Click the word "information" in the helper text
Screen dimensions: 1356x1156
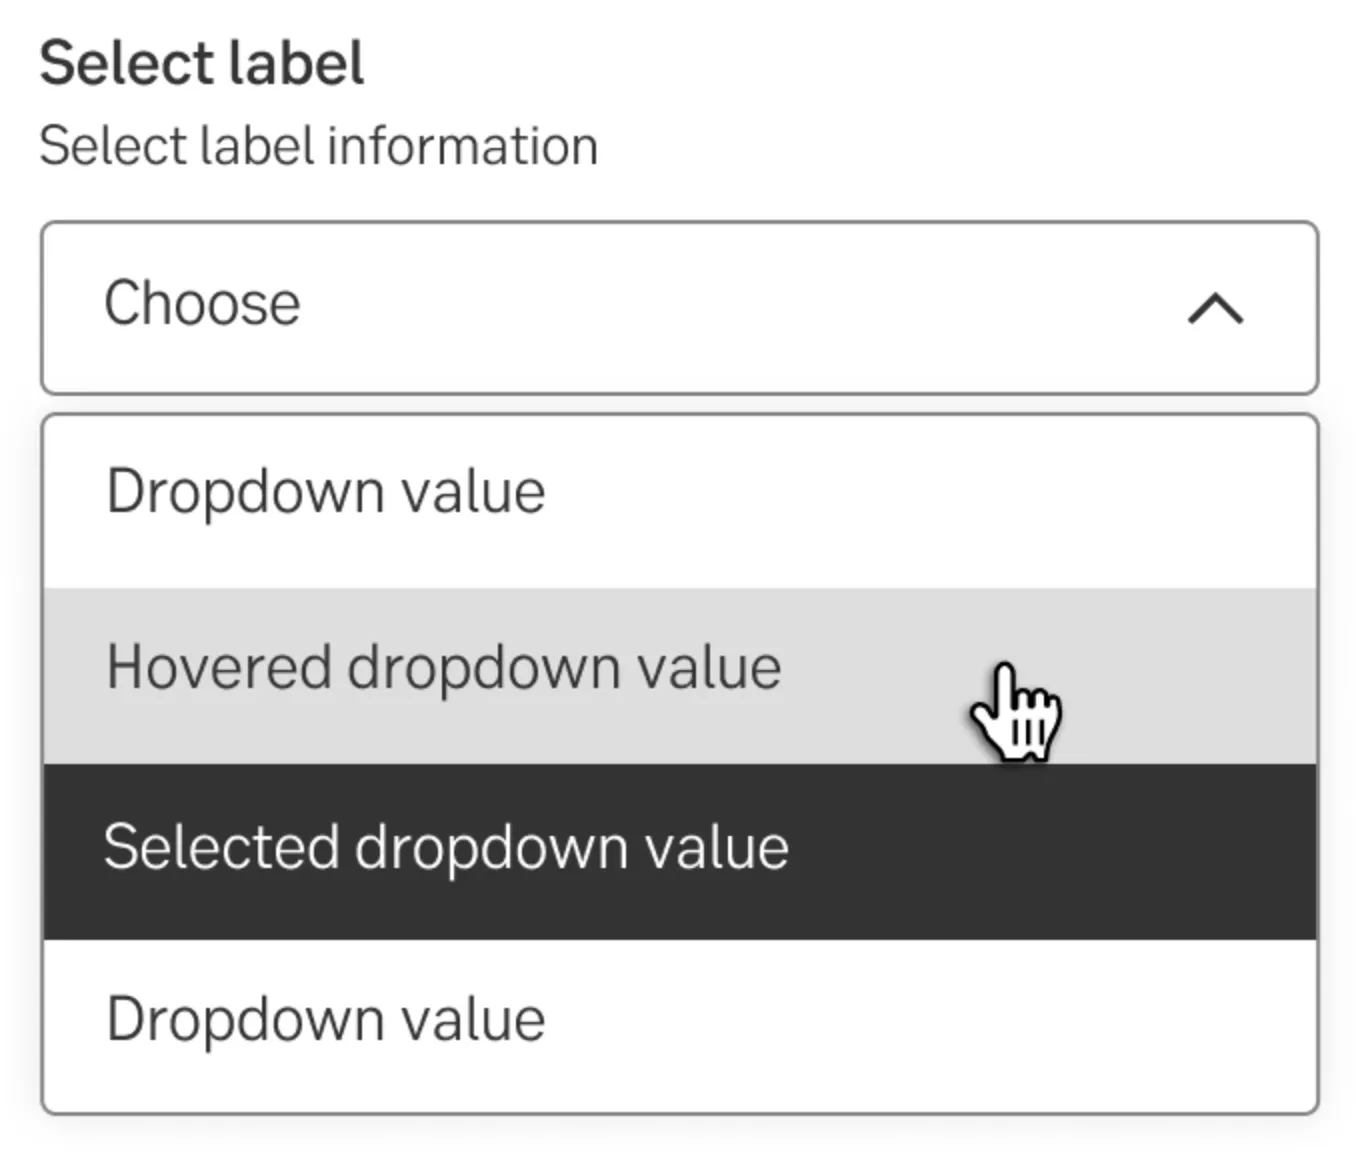462,146
